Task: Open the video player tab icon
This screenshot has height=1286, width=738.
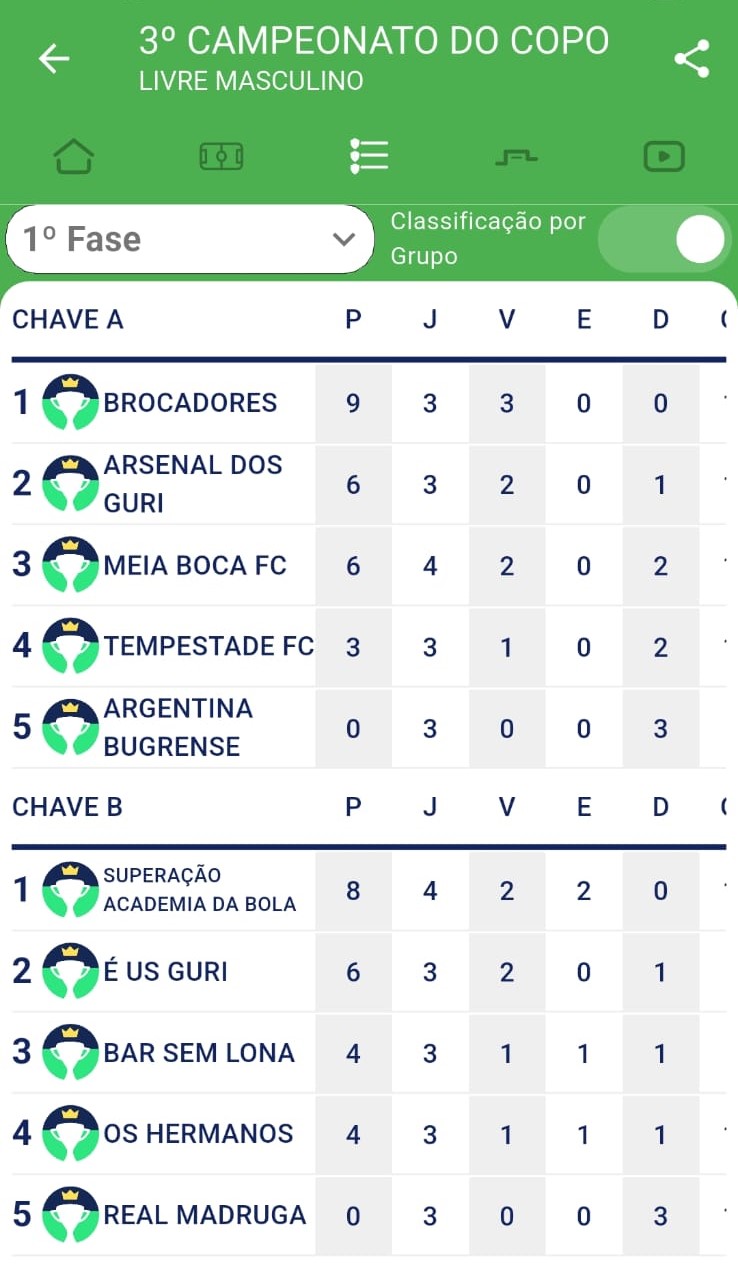Action: tap(664, 157)
